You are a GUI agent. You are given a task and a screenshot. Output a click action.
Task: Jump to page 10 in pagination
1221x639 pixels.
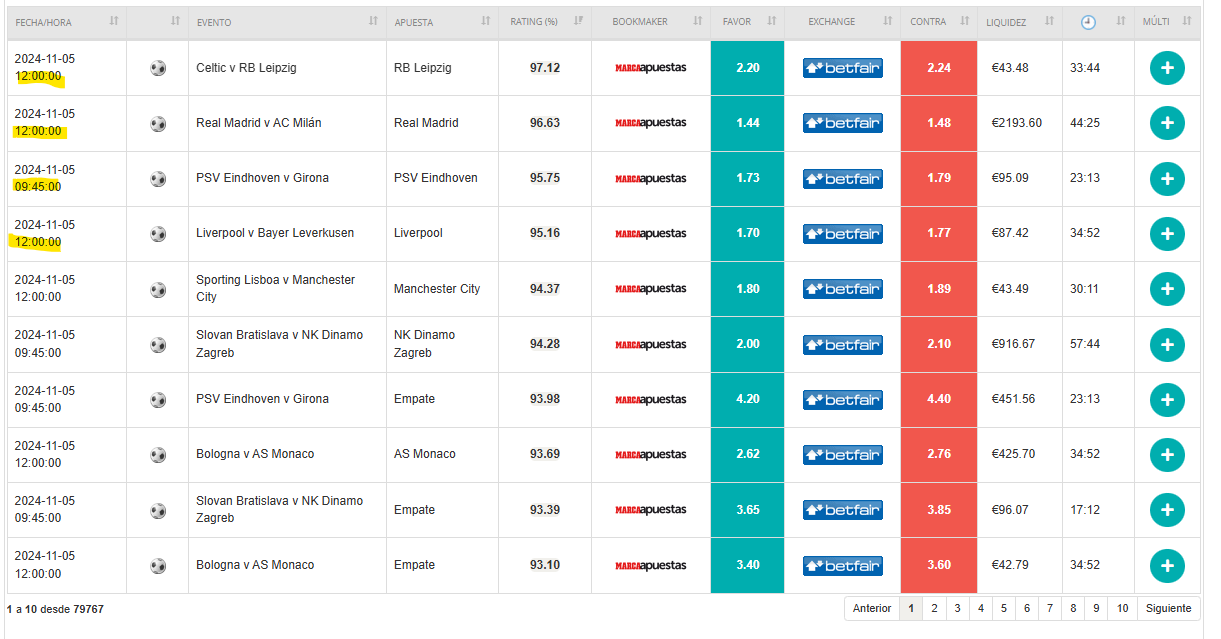1123,608
